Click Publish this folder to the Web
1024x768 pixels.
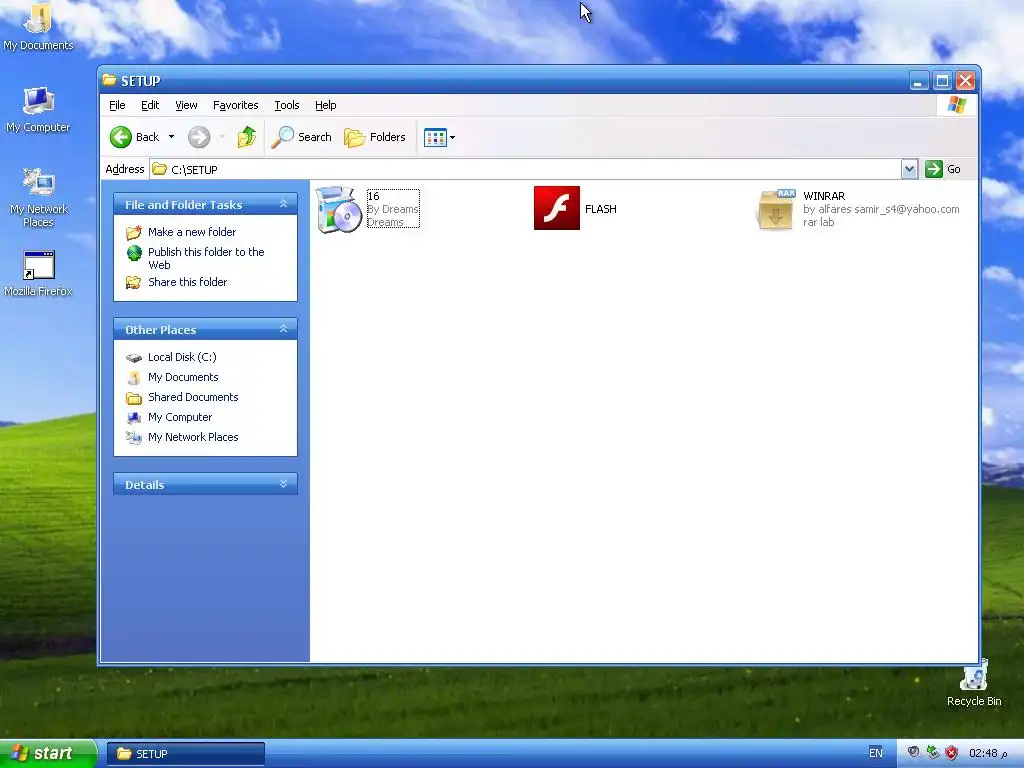click(x=206, y=258)
